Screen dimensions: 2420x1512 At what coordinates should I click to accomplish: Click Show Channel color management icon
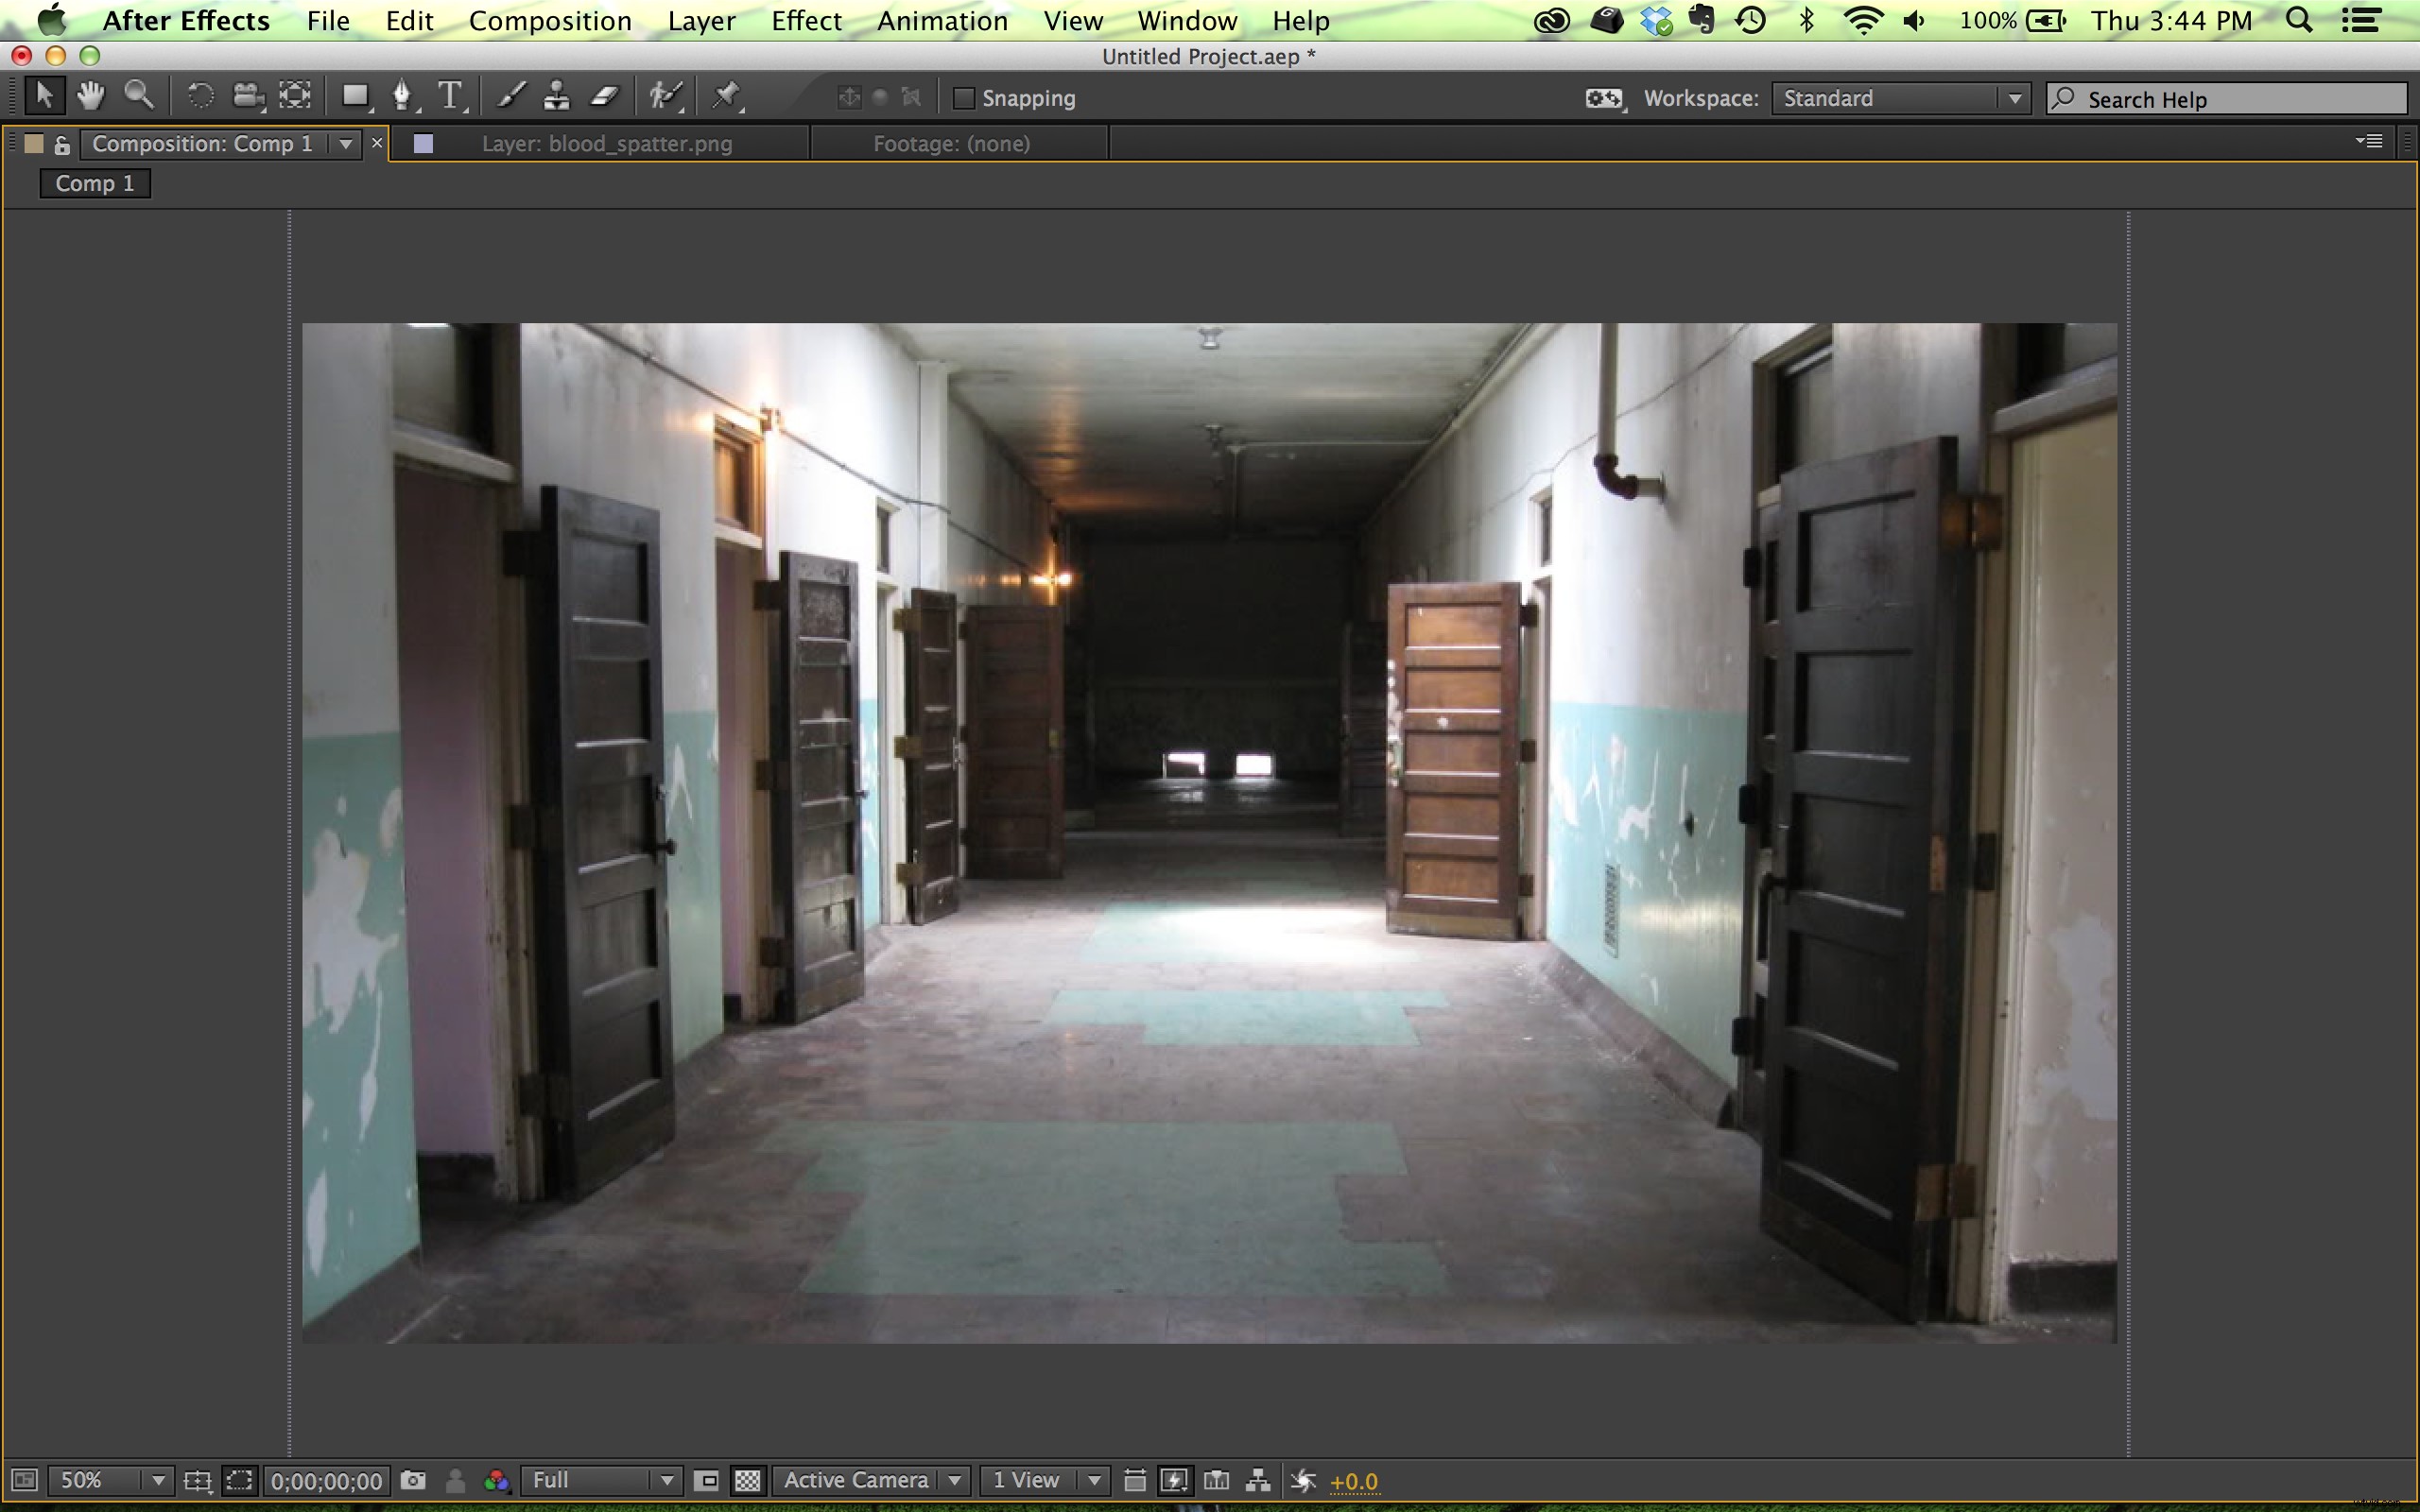(496, 1480)
